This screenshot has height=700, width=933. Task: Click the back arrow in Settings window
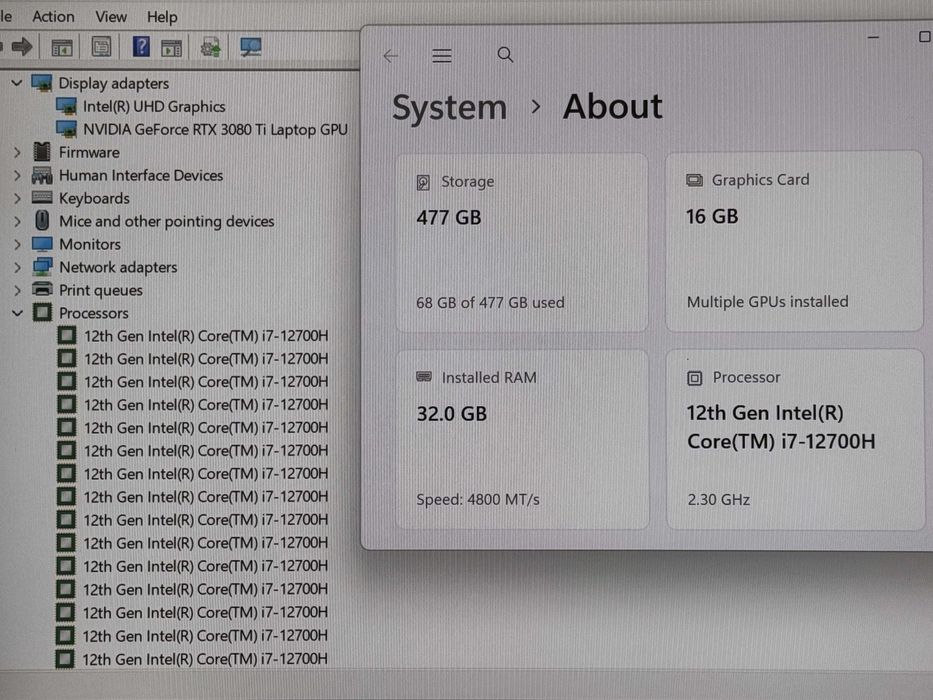390,56
